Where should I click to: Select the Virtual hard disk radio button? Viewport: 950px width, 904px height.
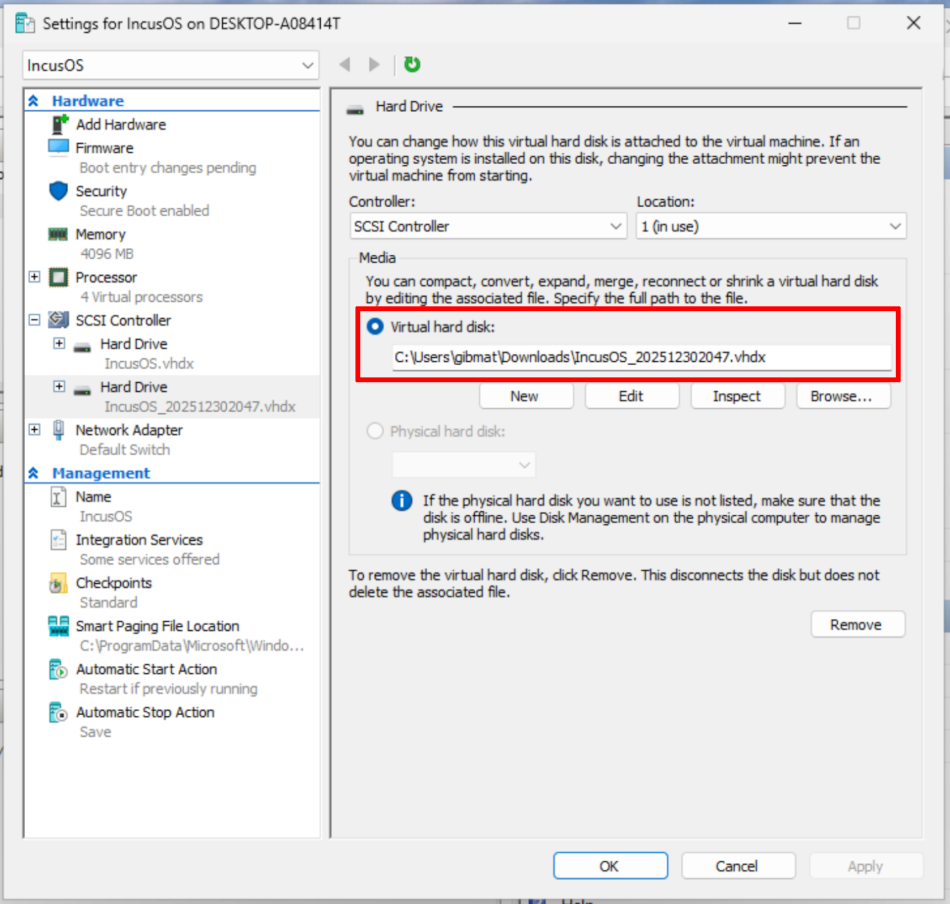pos(375,327)
